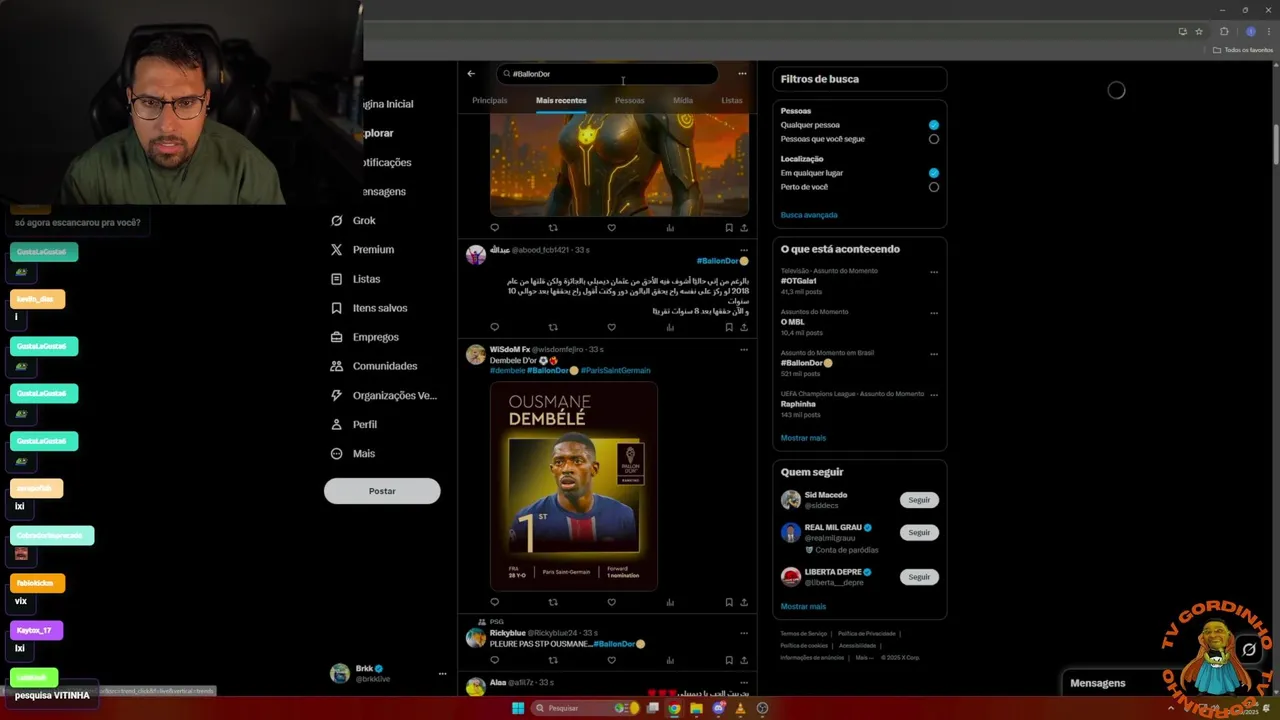This screenshot has height=720, width=1280.
Task: Open Listas in the left sidebar
Action: click(355, 279)
